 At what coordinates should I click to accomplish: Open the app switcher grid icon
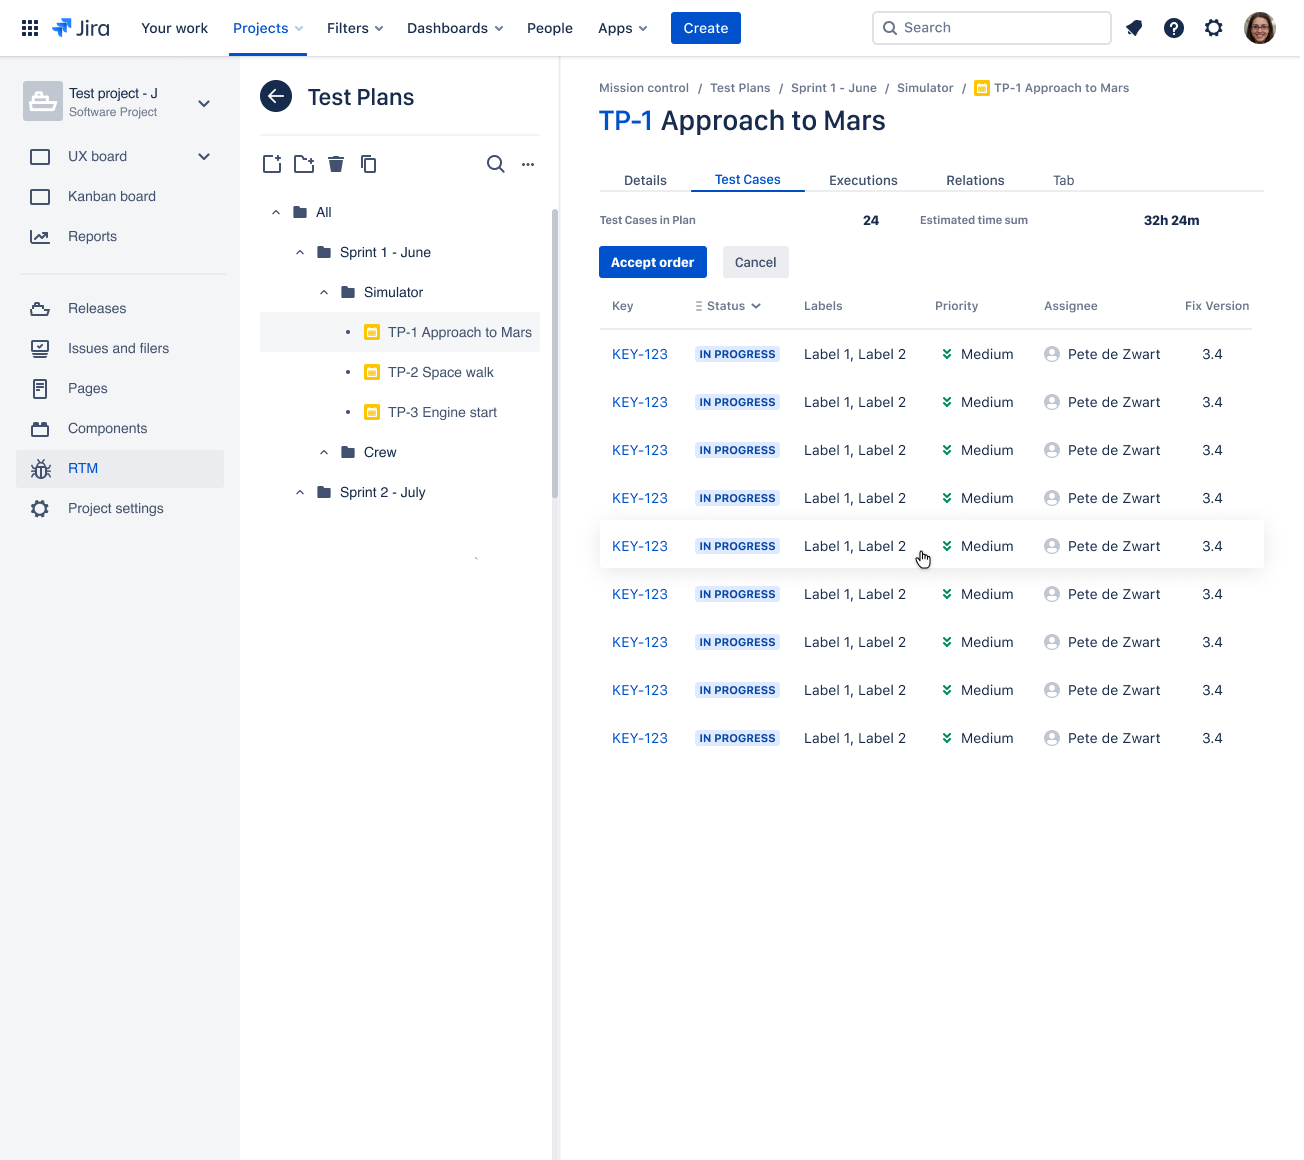click(x=30, y=28)
